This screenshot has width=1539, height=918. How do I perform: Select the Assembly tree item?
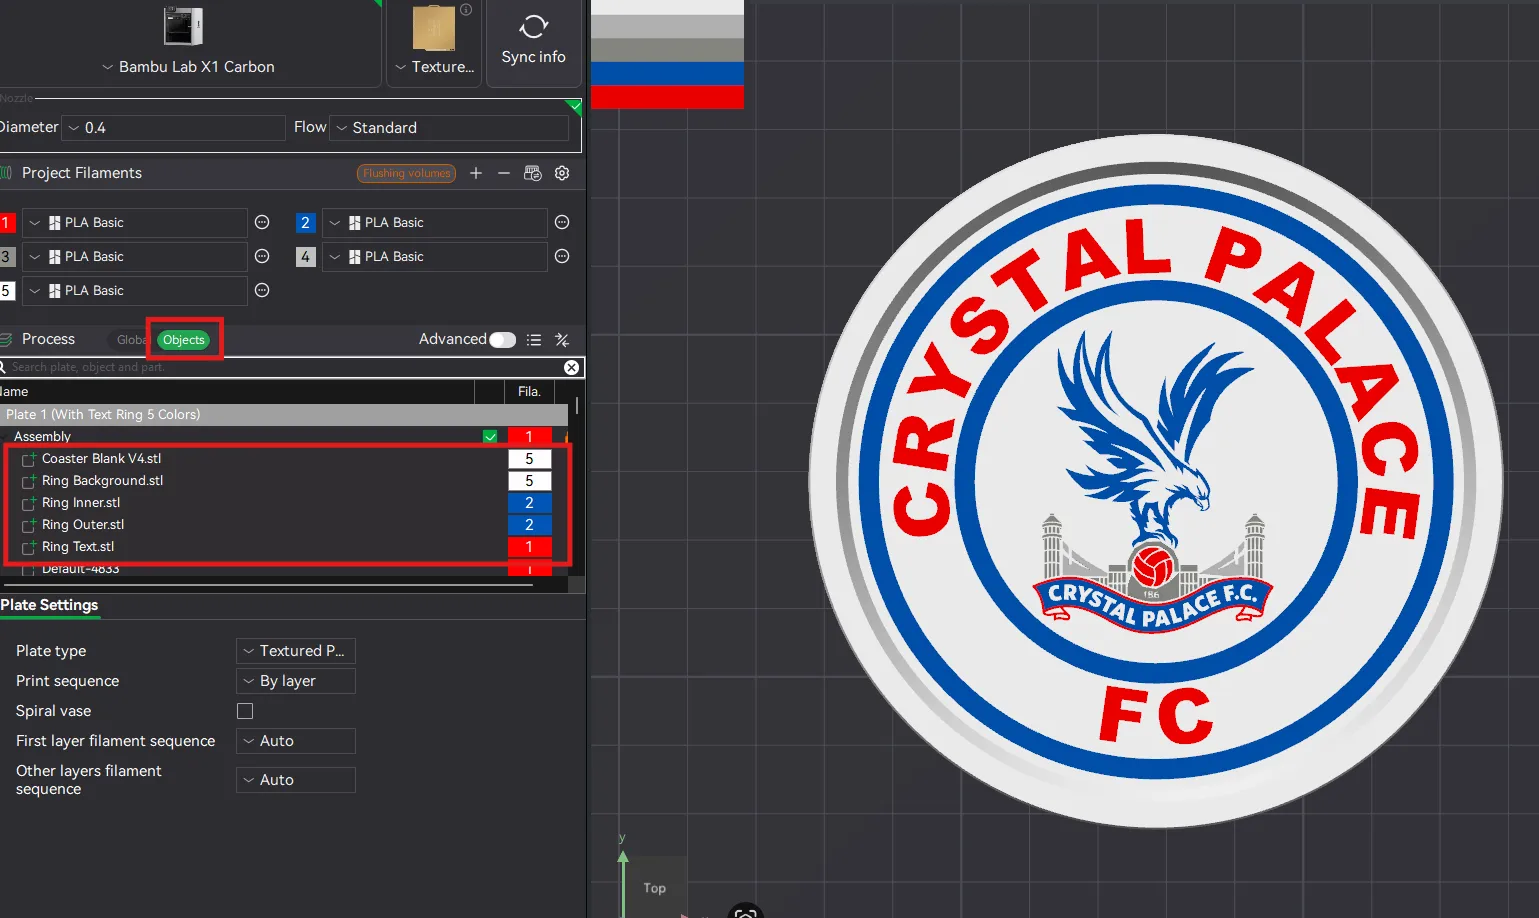point(42,436)
